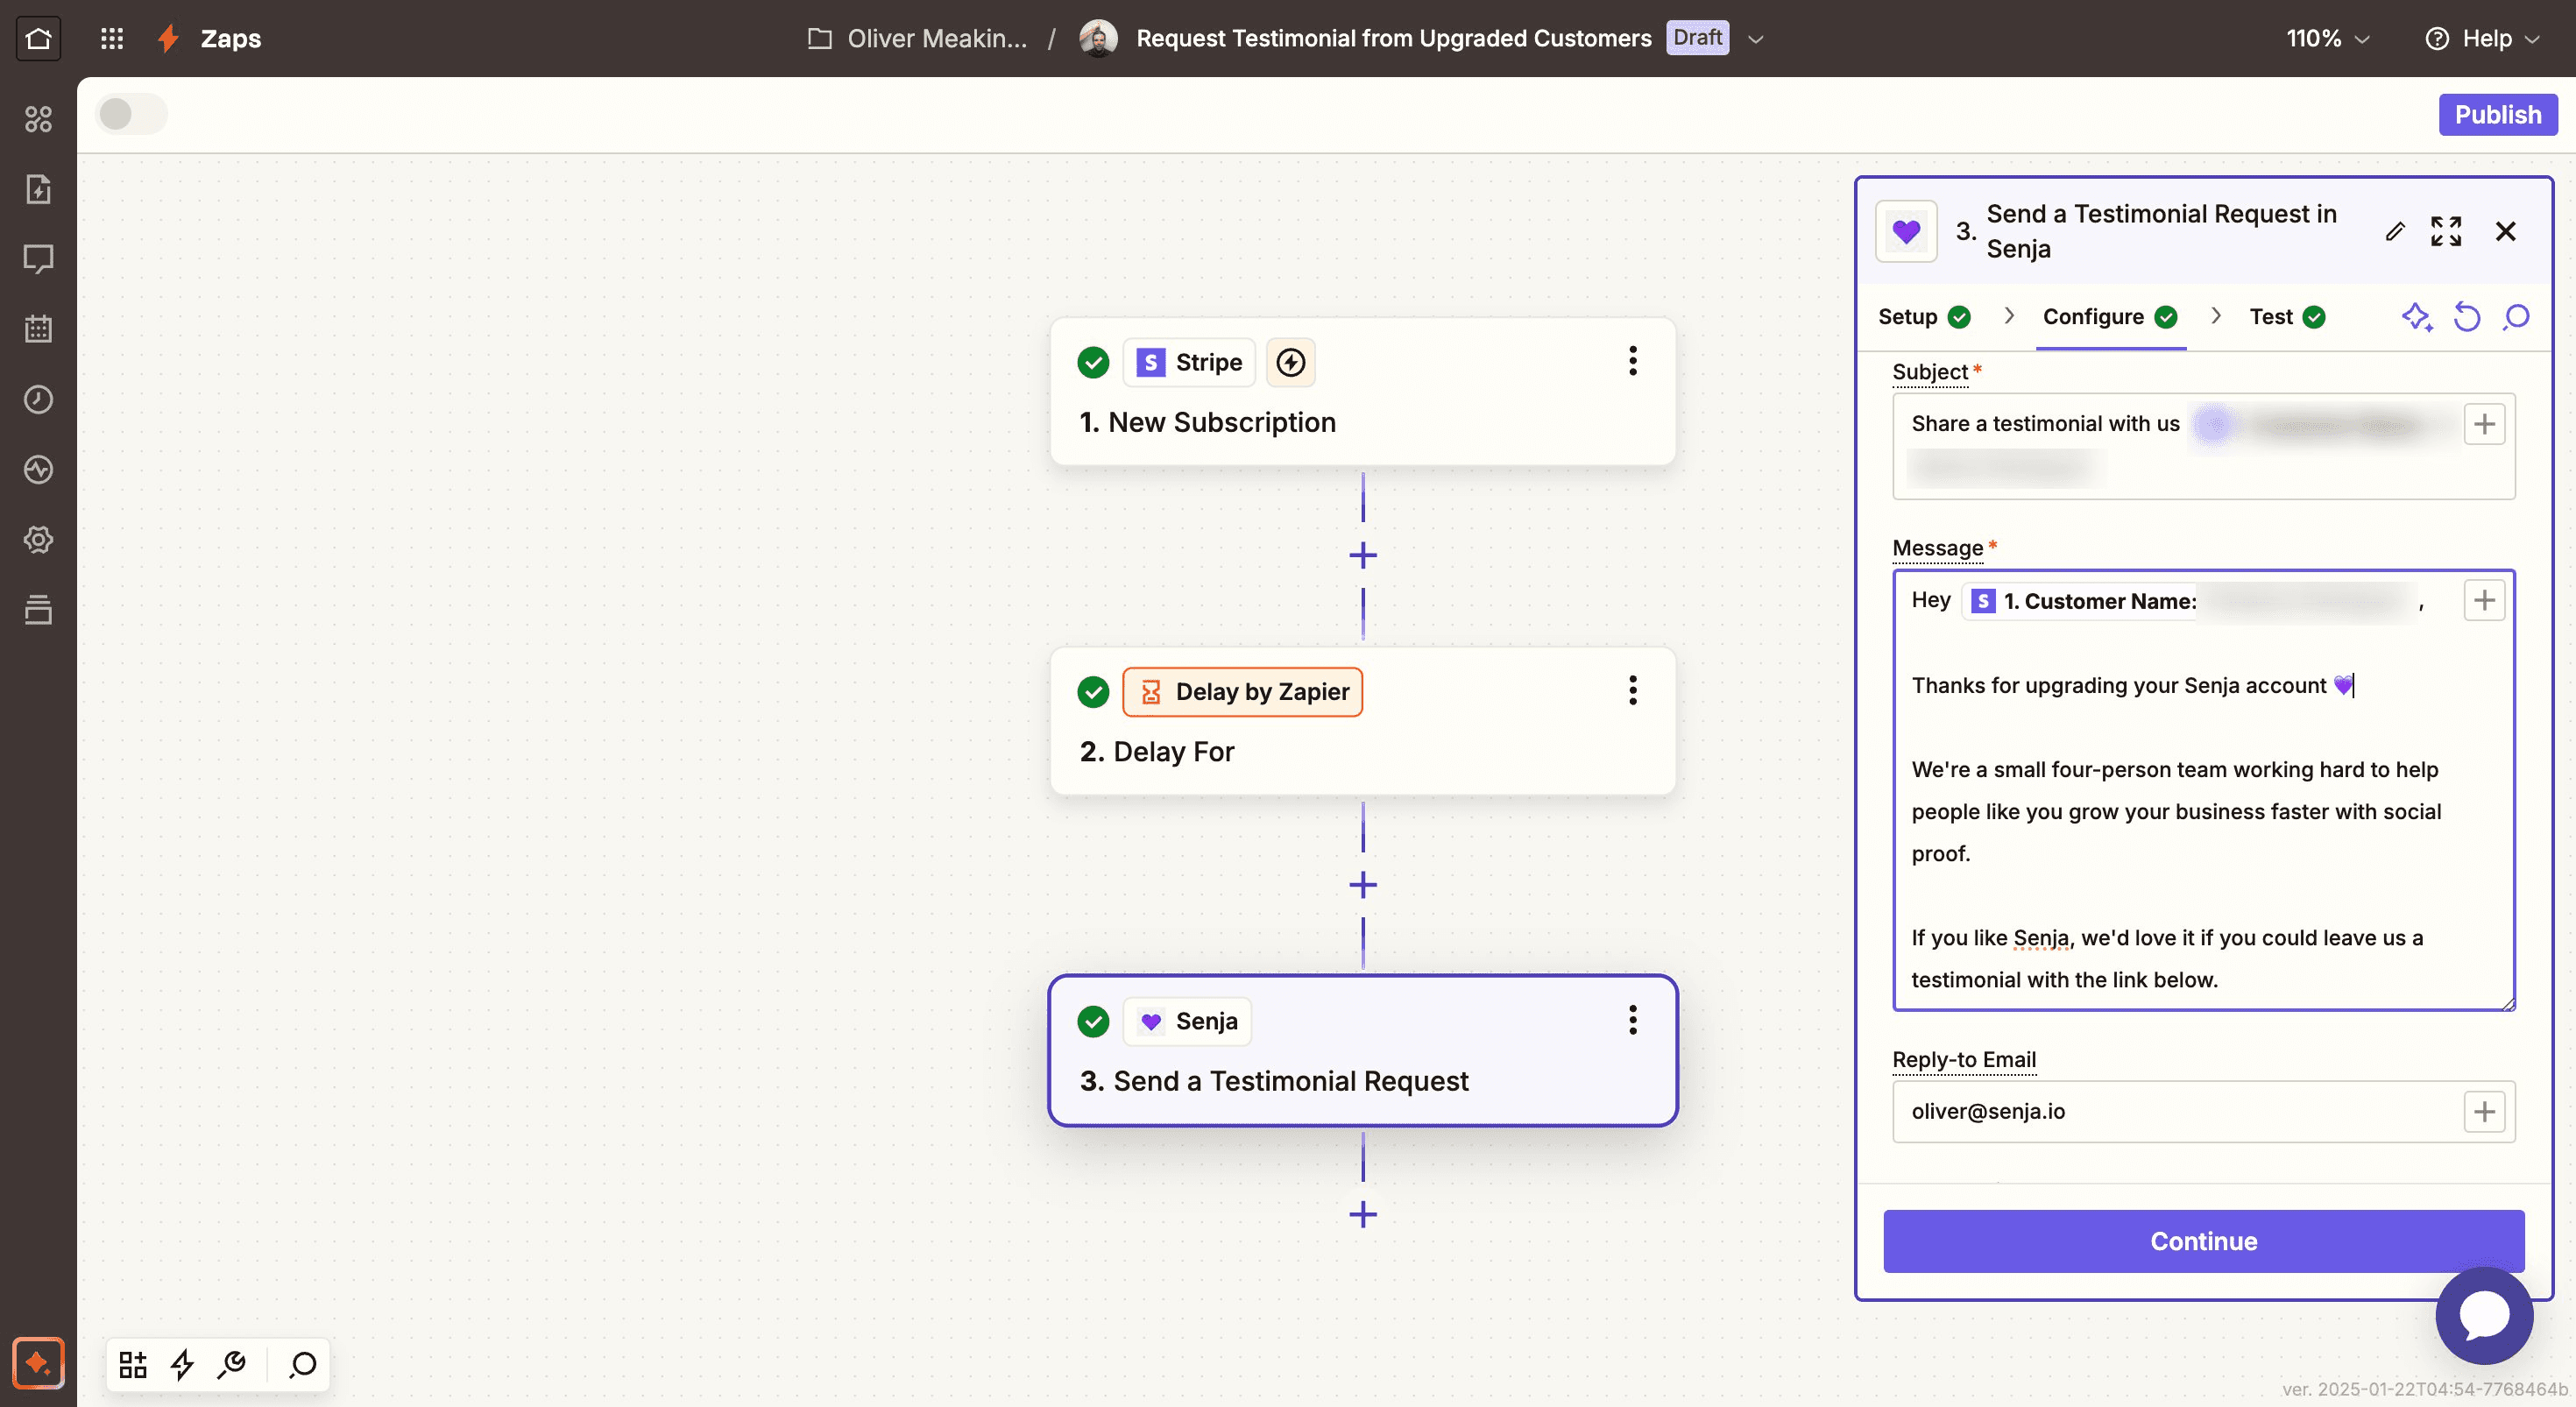Click the Senja heart app icon in panel header
The height and width of the screenshot is (1407, 2576).
point(1906,231)
